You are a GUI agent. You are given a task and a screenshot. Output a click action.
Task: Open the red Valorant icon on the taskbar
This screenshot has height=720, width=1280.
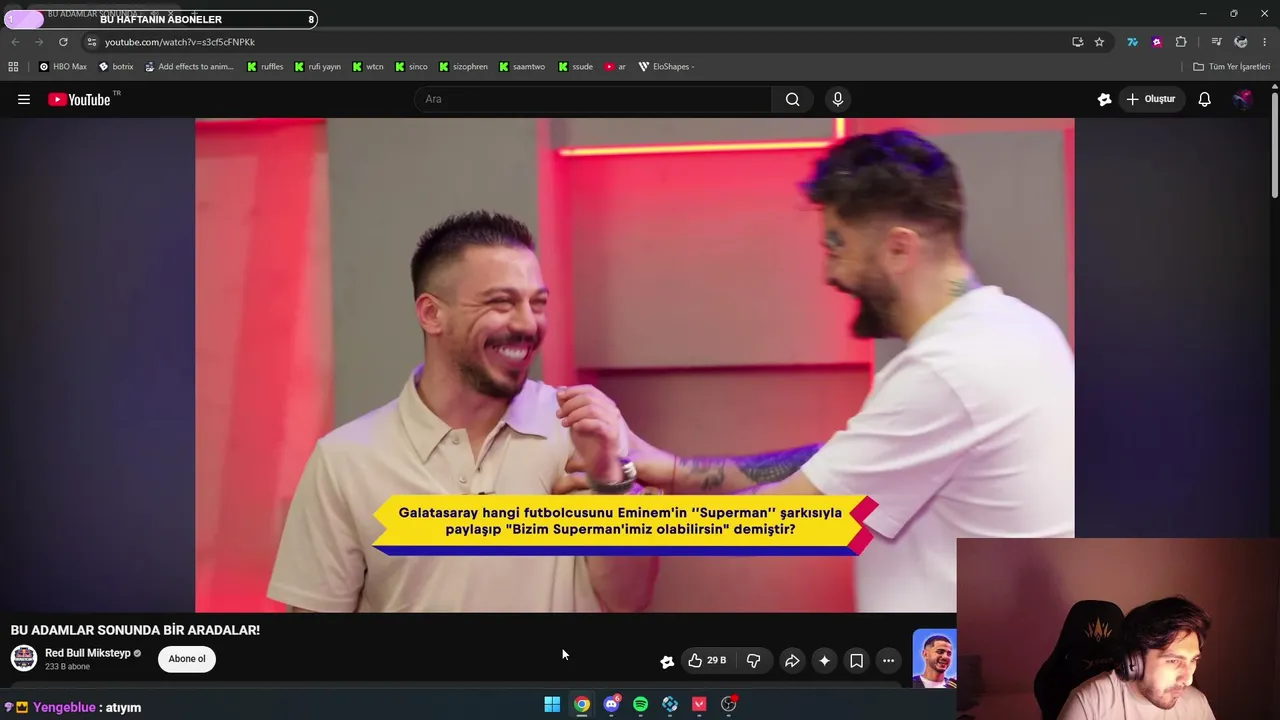[699, 704]
